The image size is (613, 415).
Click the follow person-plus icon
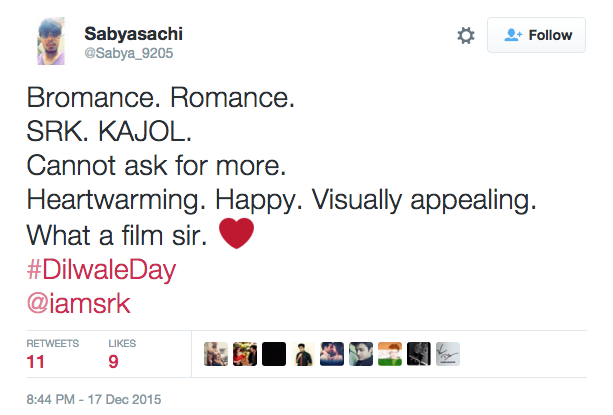tap(514, 35)
